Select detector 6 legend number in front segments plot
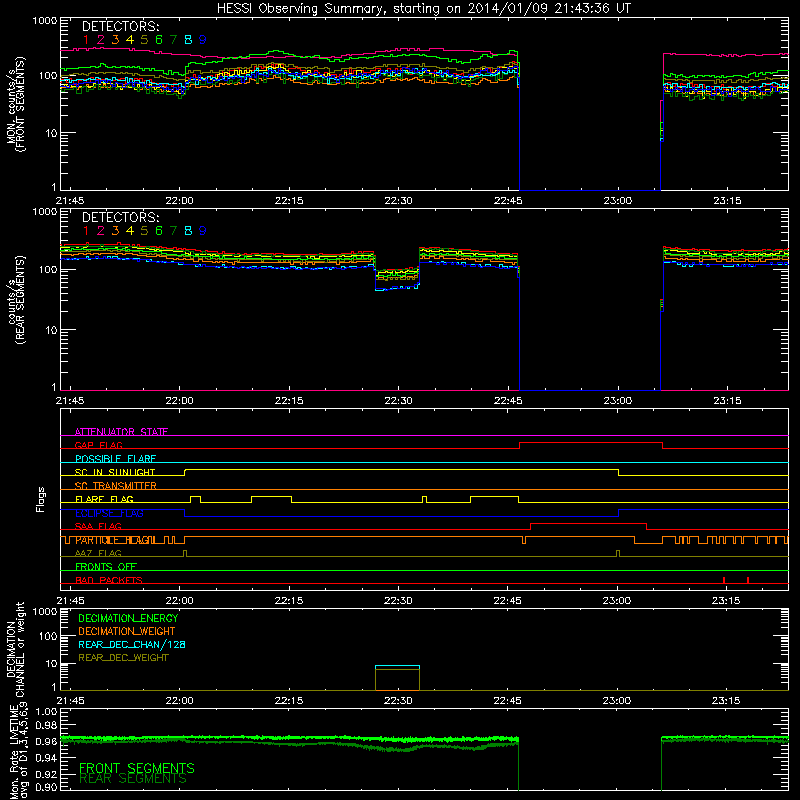 pyautogui.click(x=159, y=40)
